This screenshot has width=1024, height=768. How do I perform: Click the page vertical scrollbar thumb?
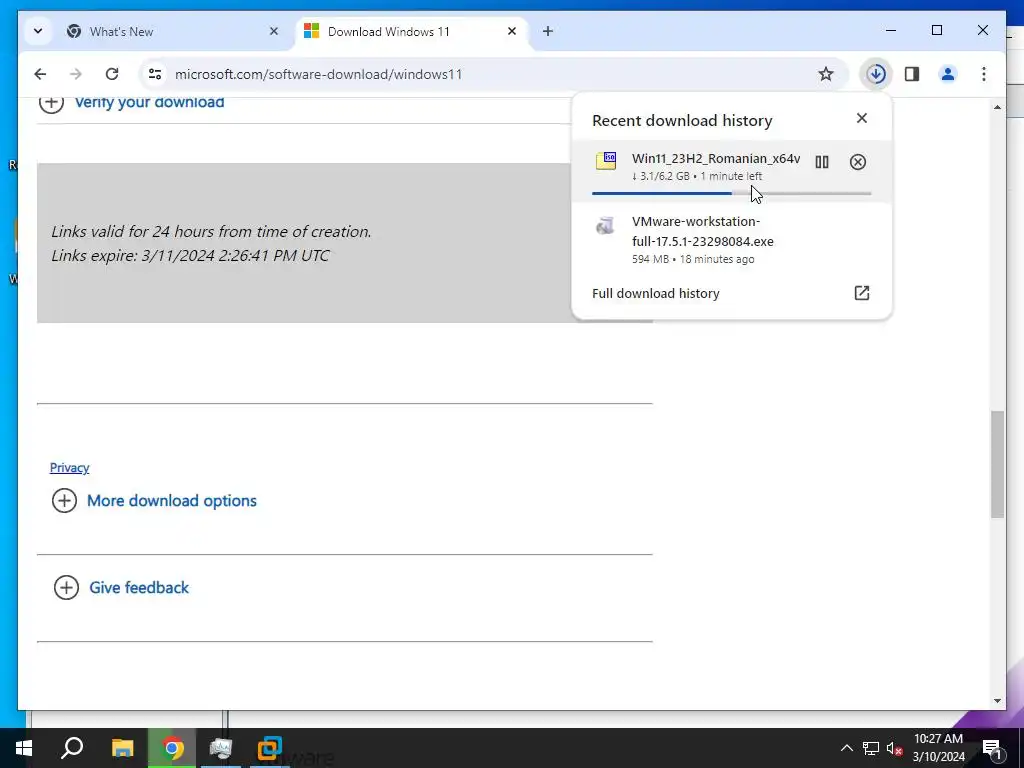pos(997,464)
